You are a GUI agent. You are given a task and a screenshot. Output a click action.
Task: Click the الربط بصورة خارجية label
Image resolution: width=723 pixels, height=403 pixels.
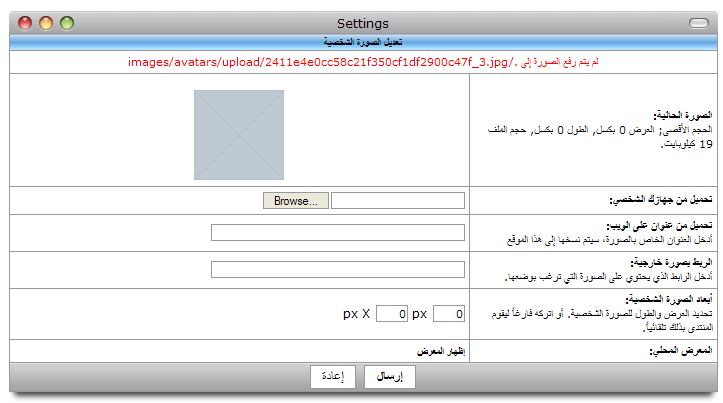click(671, 262)
